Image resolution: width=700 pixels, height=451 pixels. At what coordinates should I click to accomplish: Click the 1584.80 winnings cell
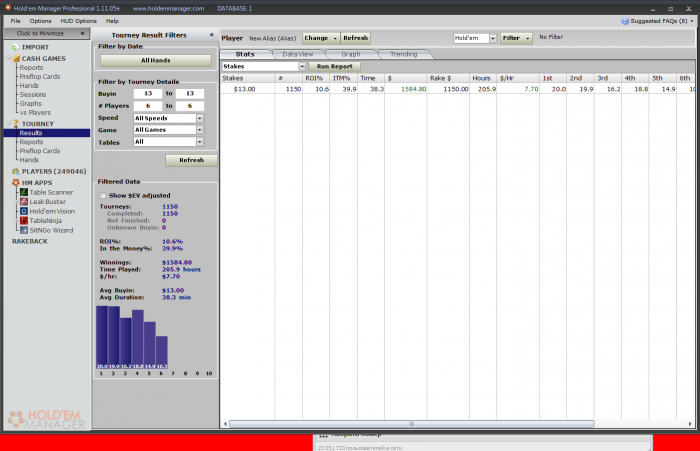point(406,89)
